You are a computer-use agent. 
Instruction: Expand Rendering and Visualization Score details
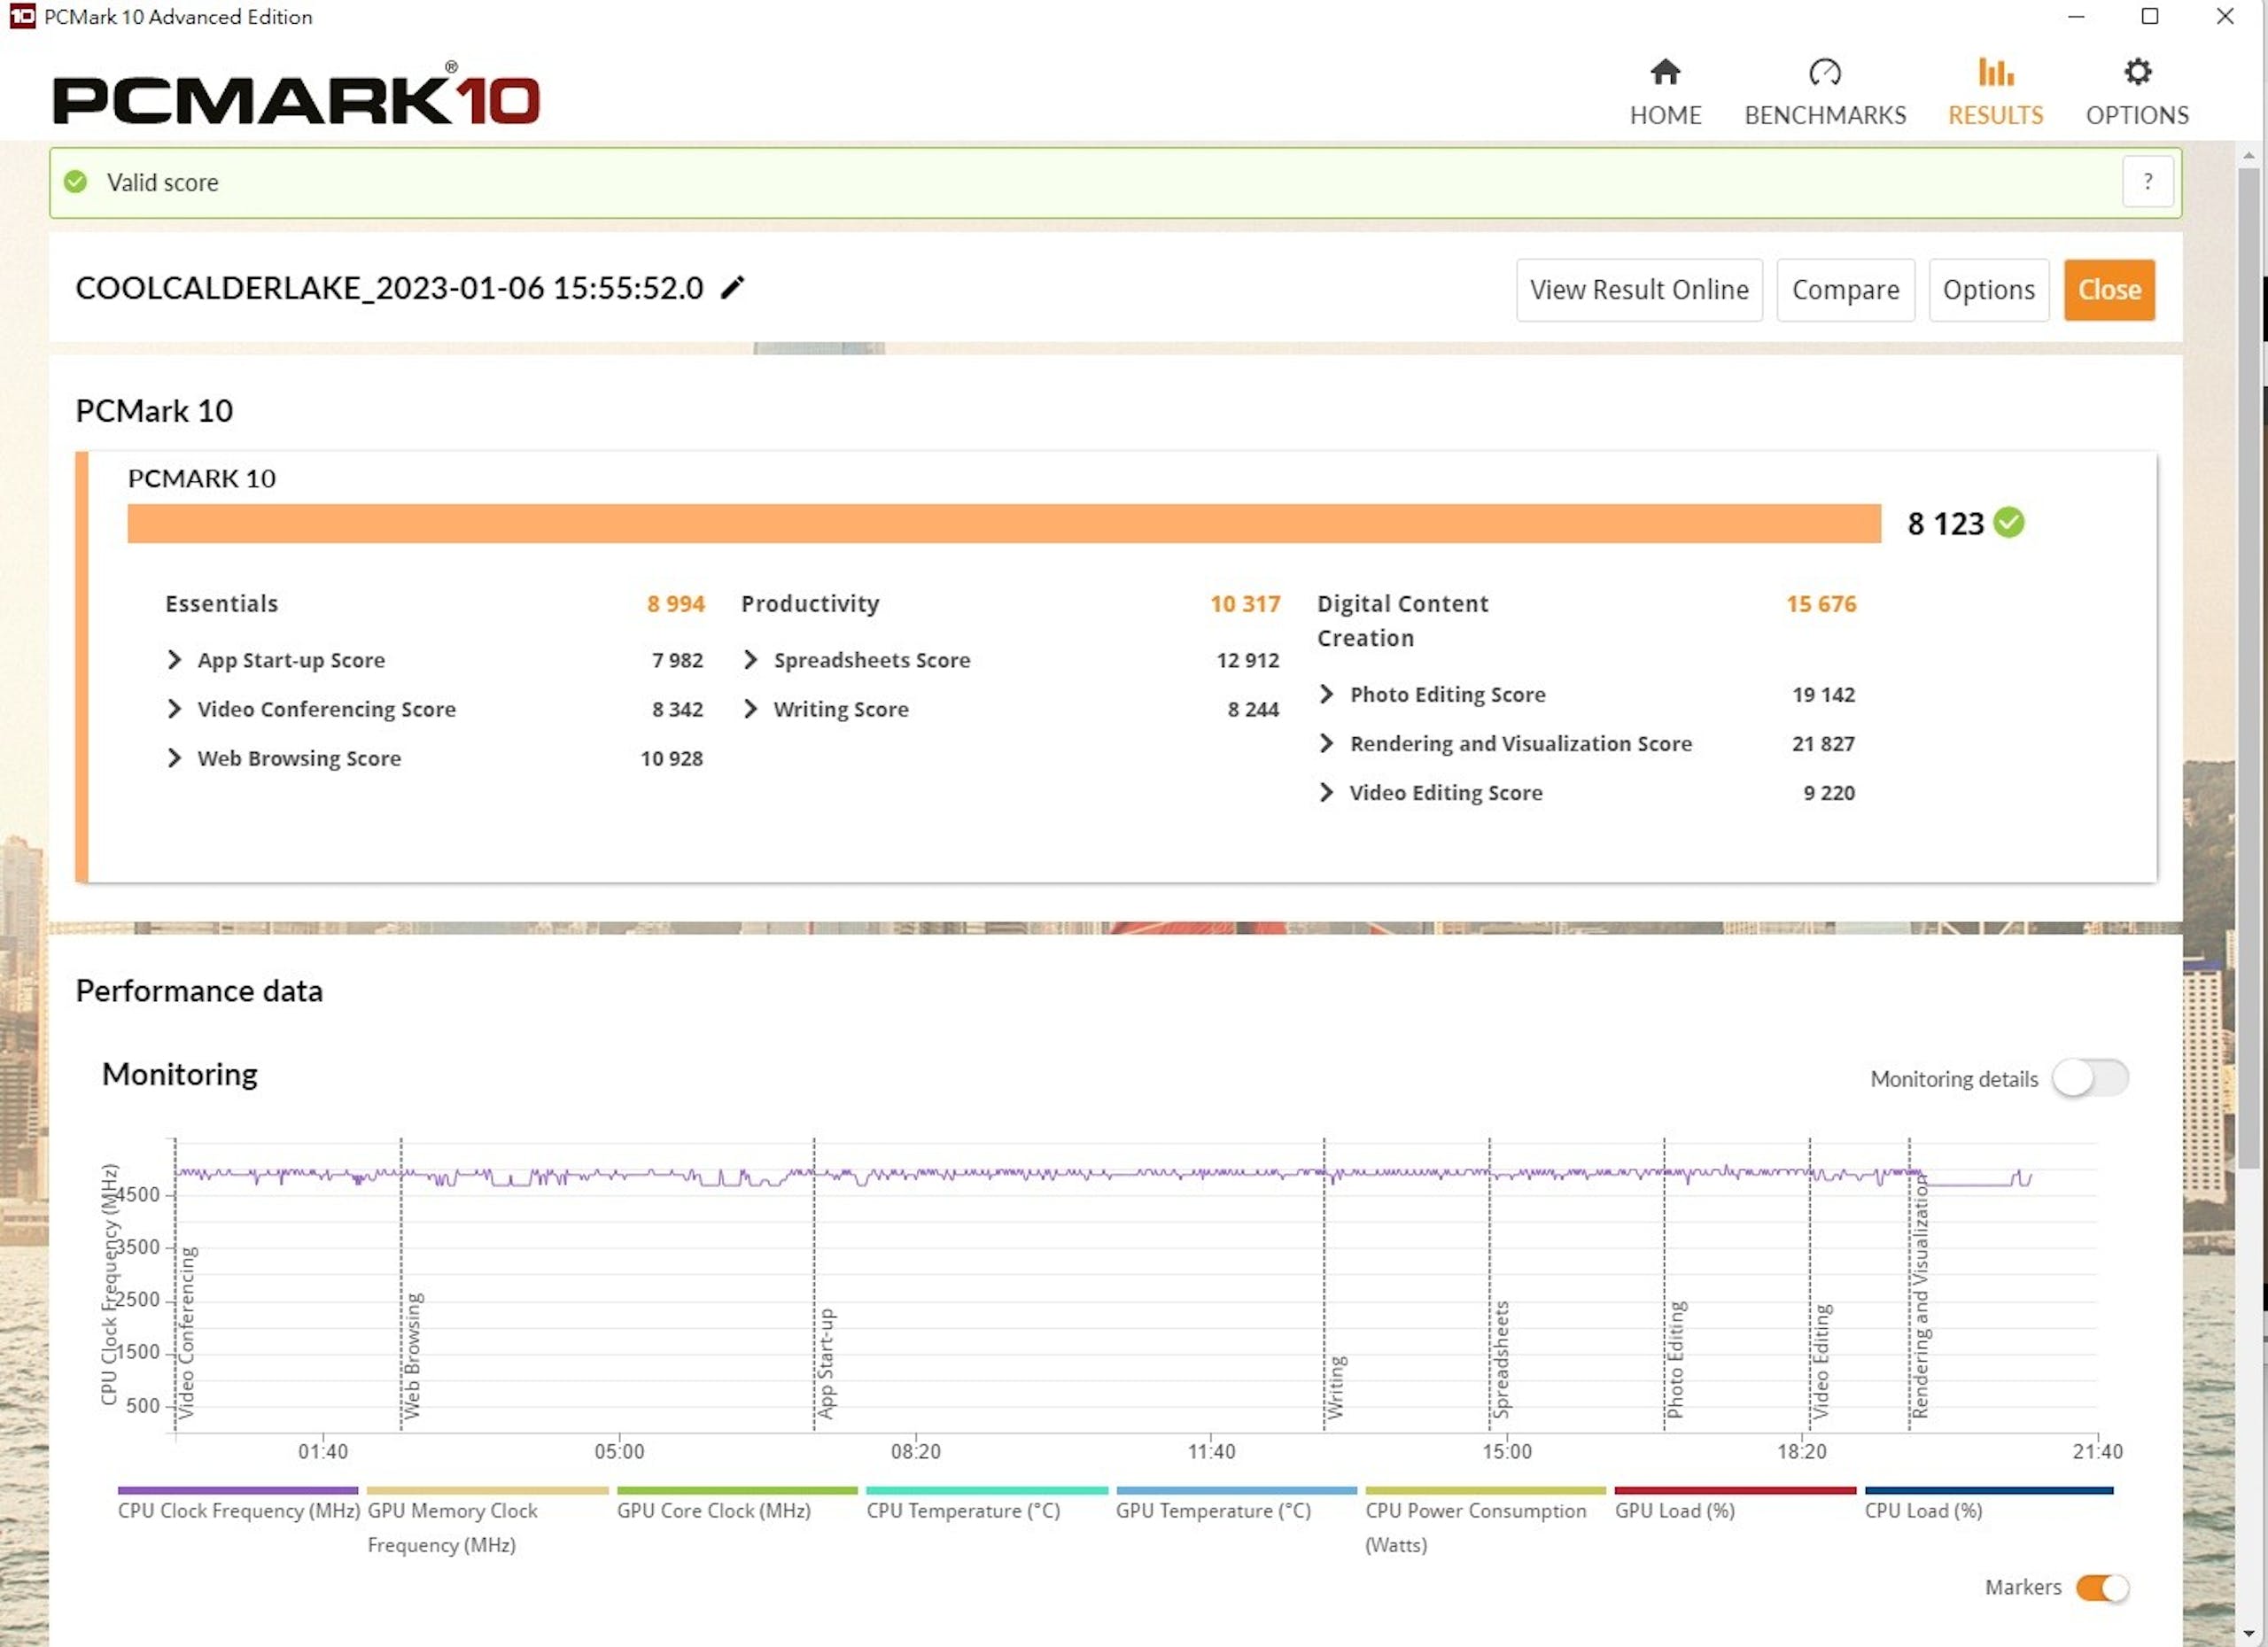click(x=1326, y=743)
